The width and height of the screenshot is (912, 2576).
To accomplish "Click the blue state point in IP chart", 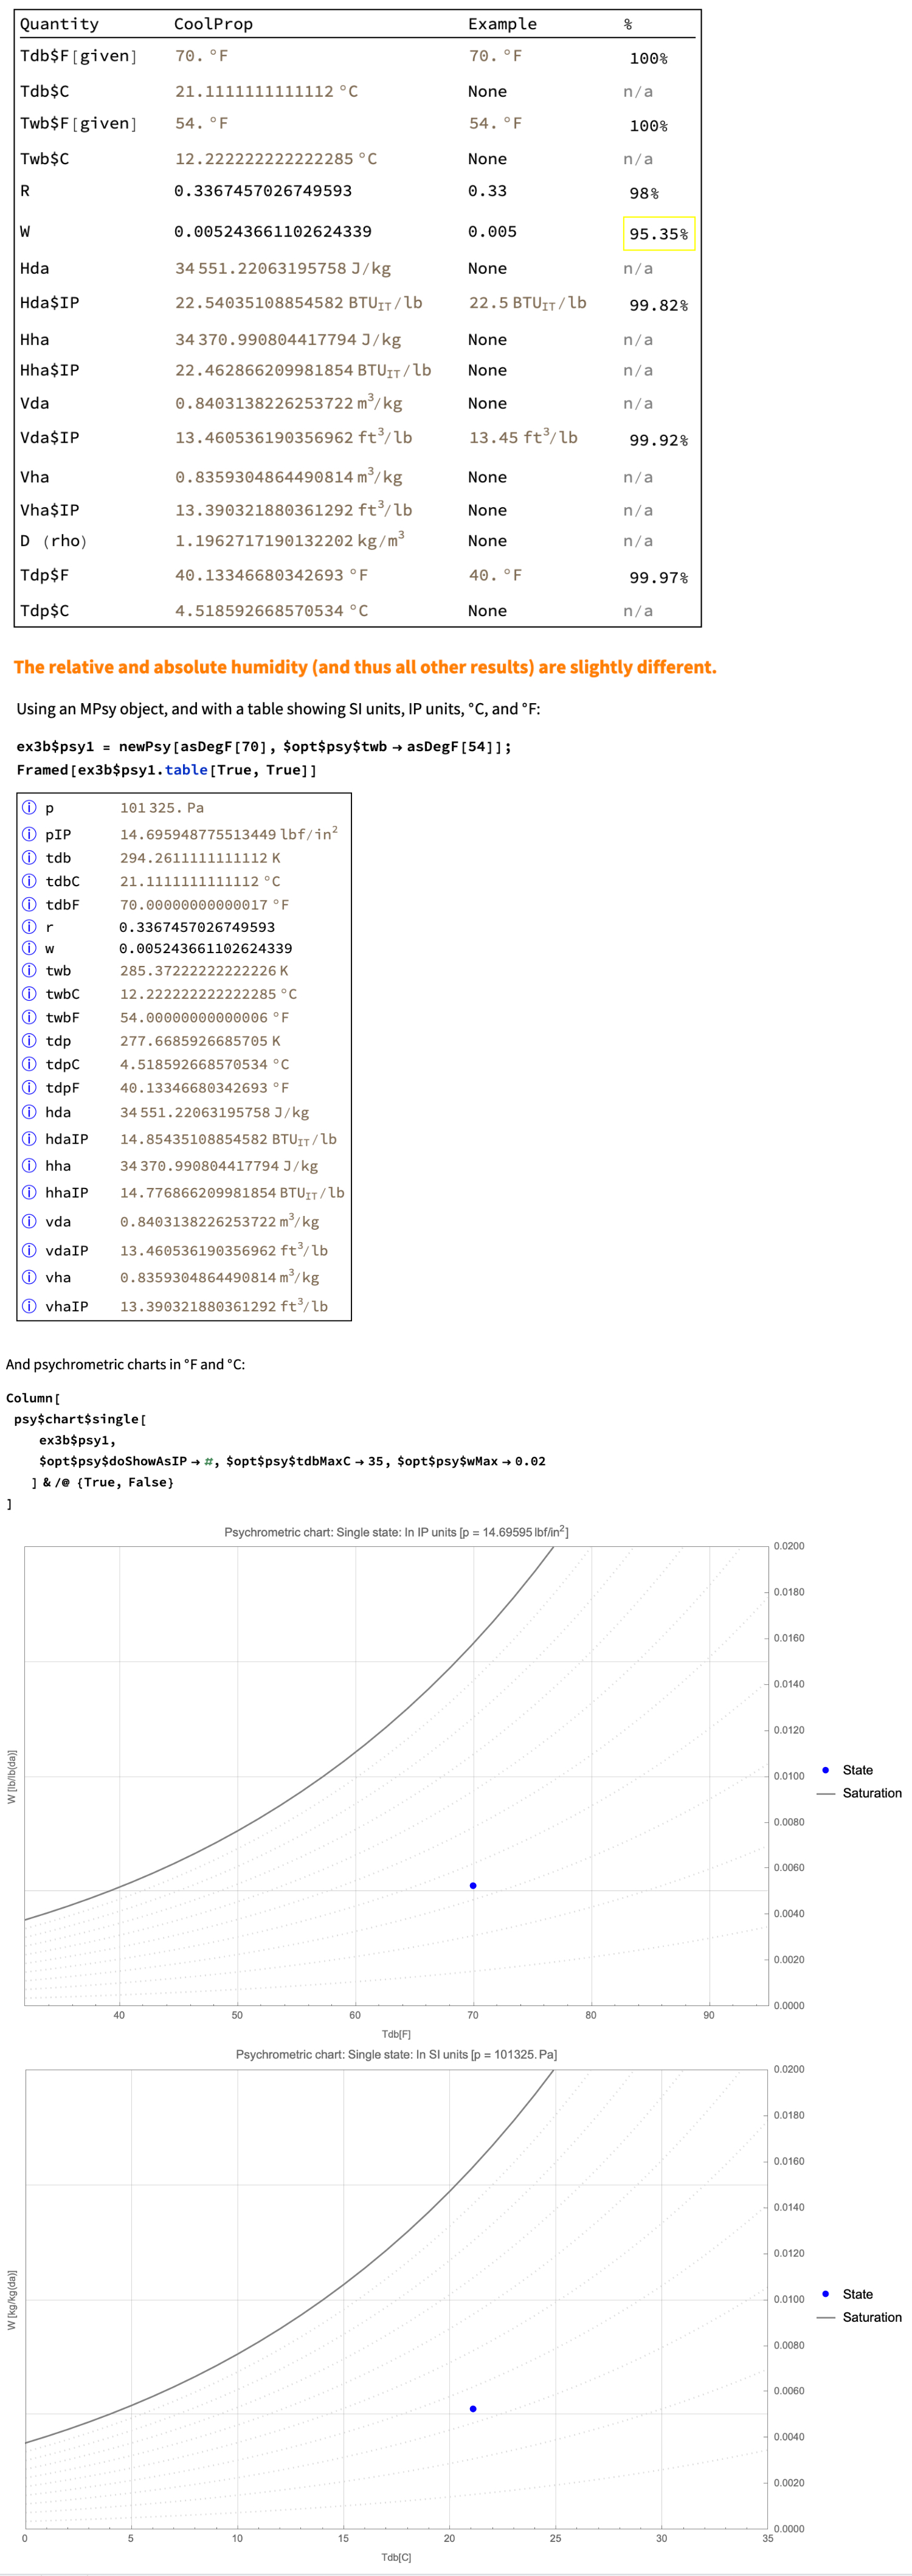I will coord(473,1886).
